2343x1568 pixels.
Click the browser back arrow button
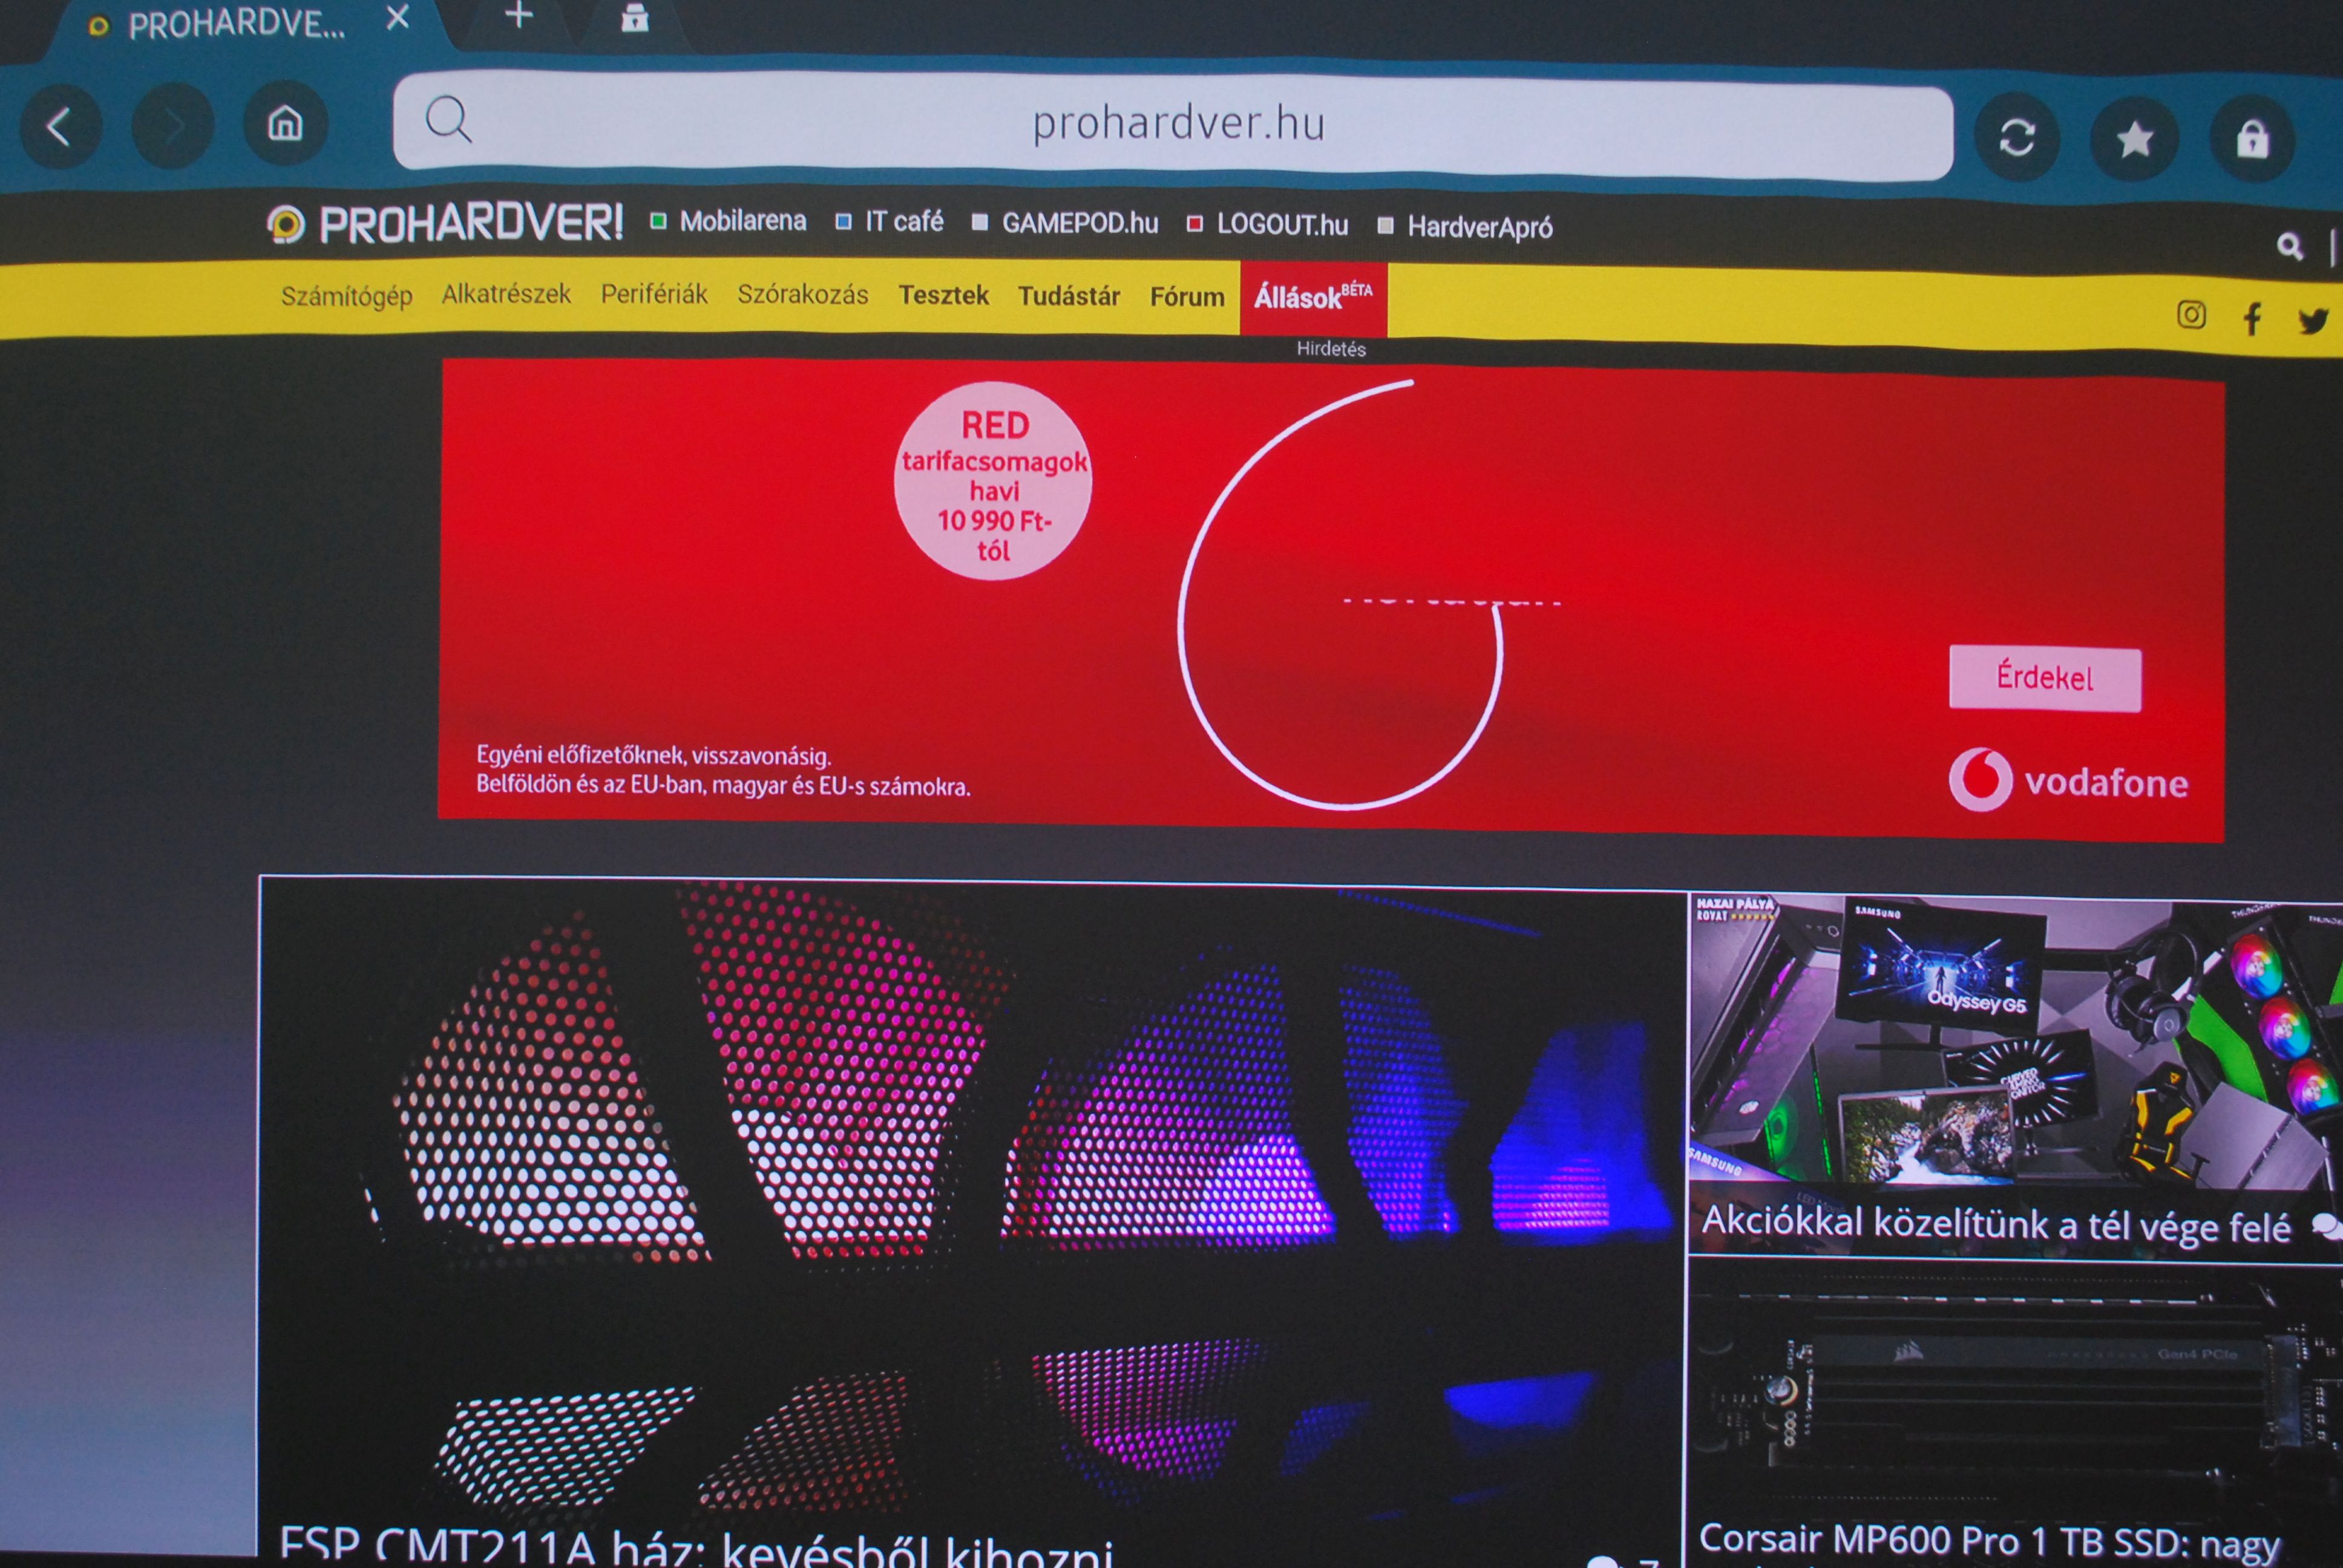60,127
